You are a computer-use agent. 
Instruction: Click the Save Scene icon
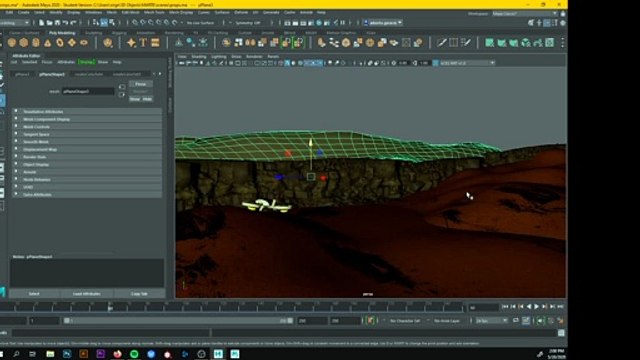(x=58, y=23)
